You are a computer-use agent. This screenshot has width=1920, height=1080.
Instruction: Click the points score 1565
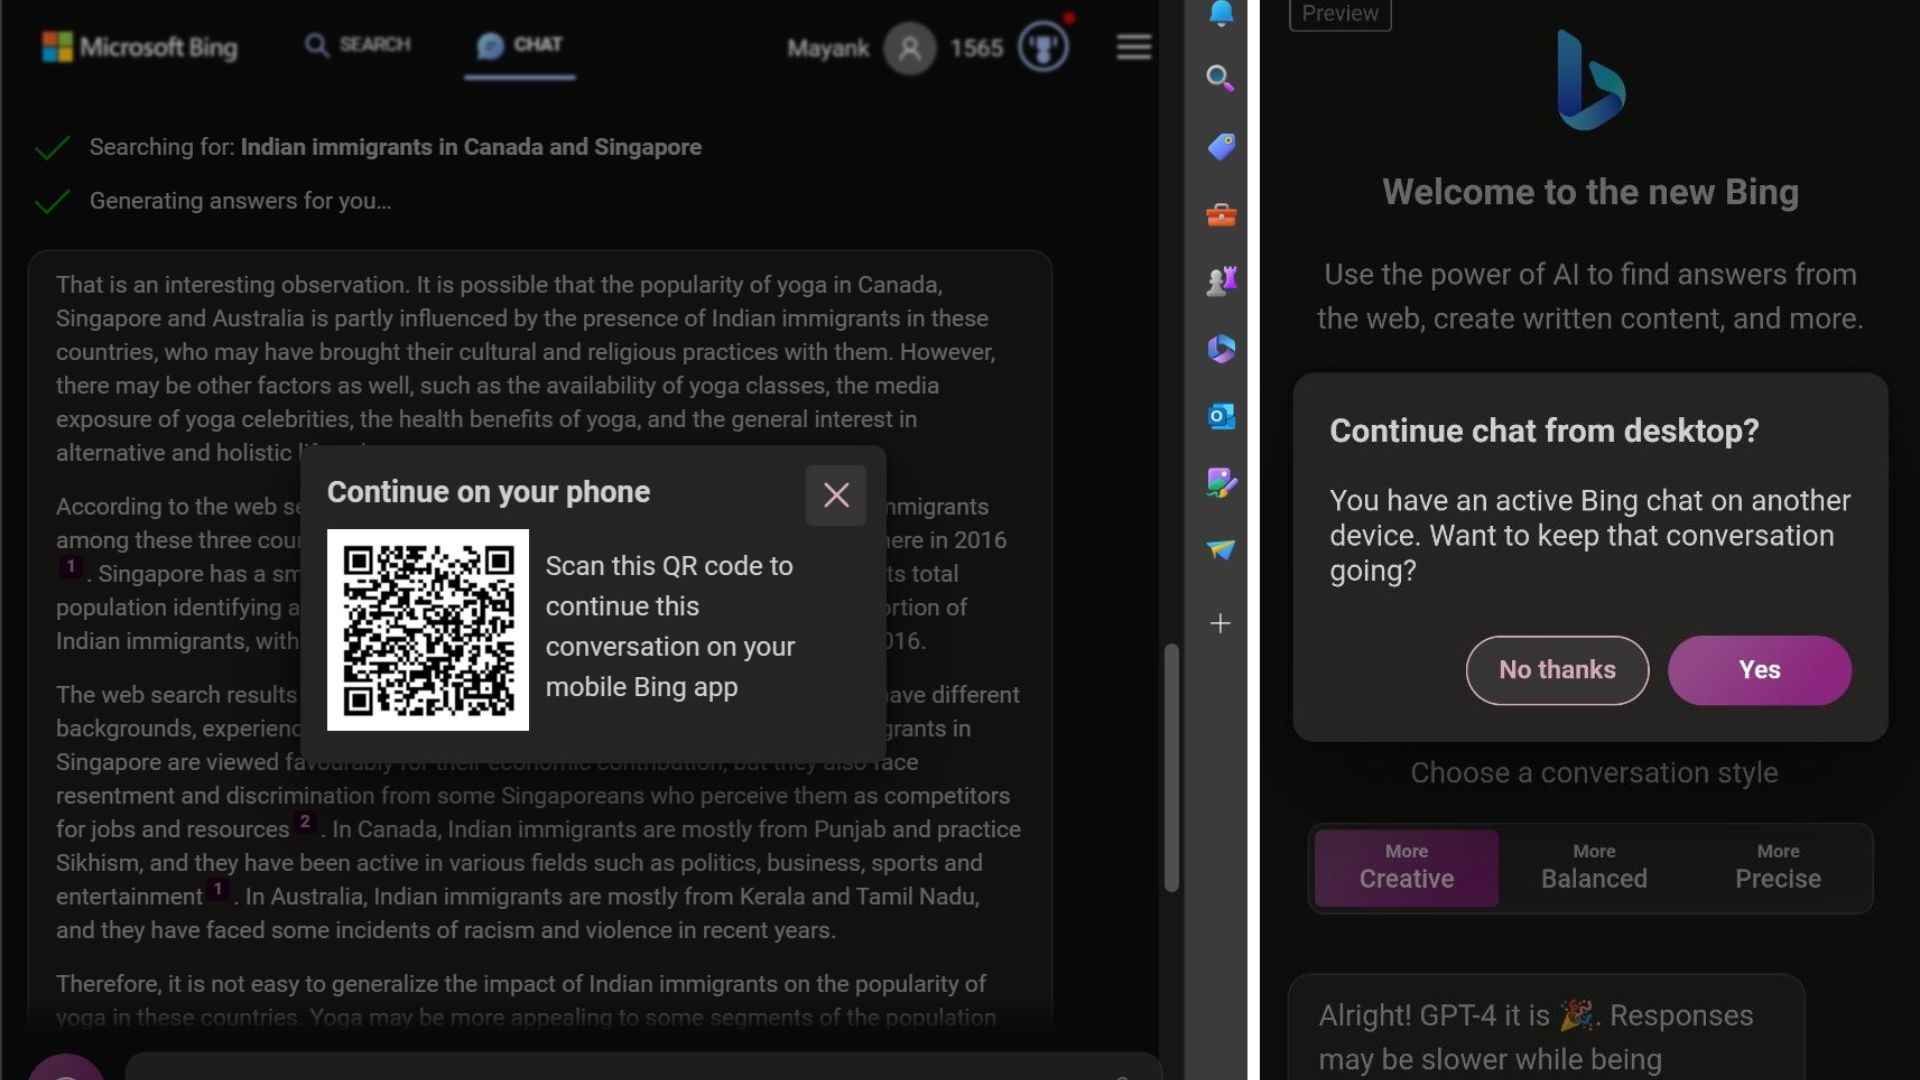[x=976, y=45]
